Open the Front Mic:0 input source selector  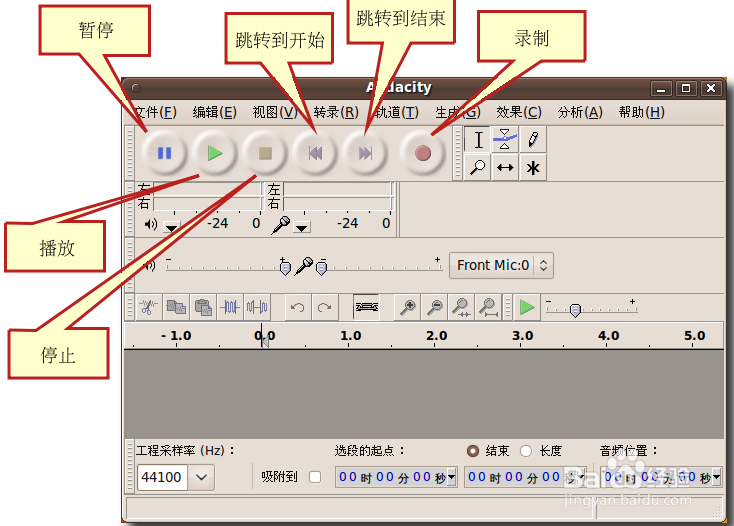(501, 265)
